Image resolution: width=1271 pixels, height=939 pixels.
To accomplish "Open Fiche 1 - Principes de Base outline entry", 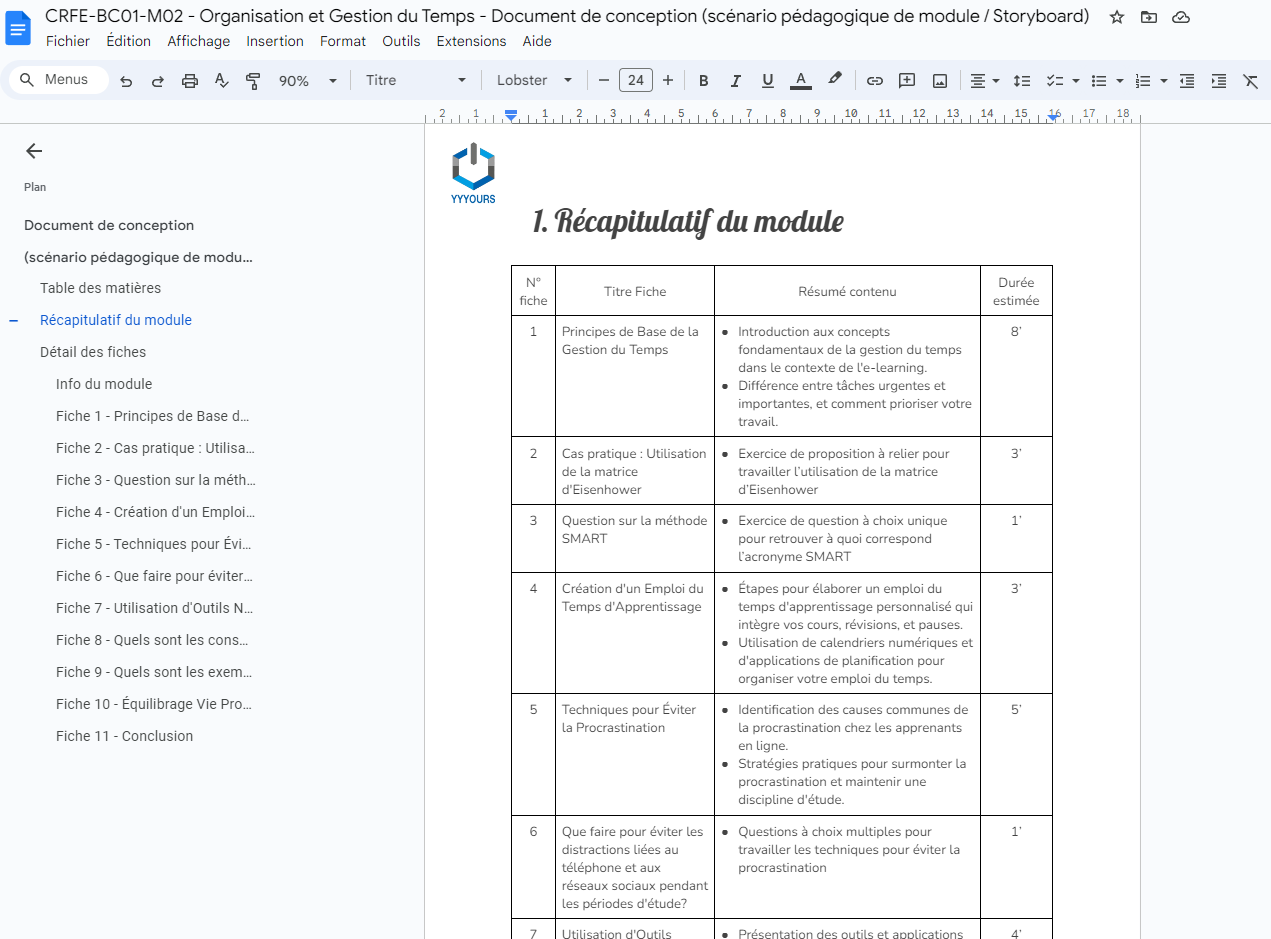I will [x=153, y=416].
